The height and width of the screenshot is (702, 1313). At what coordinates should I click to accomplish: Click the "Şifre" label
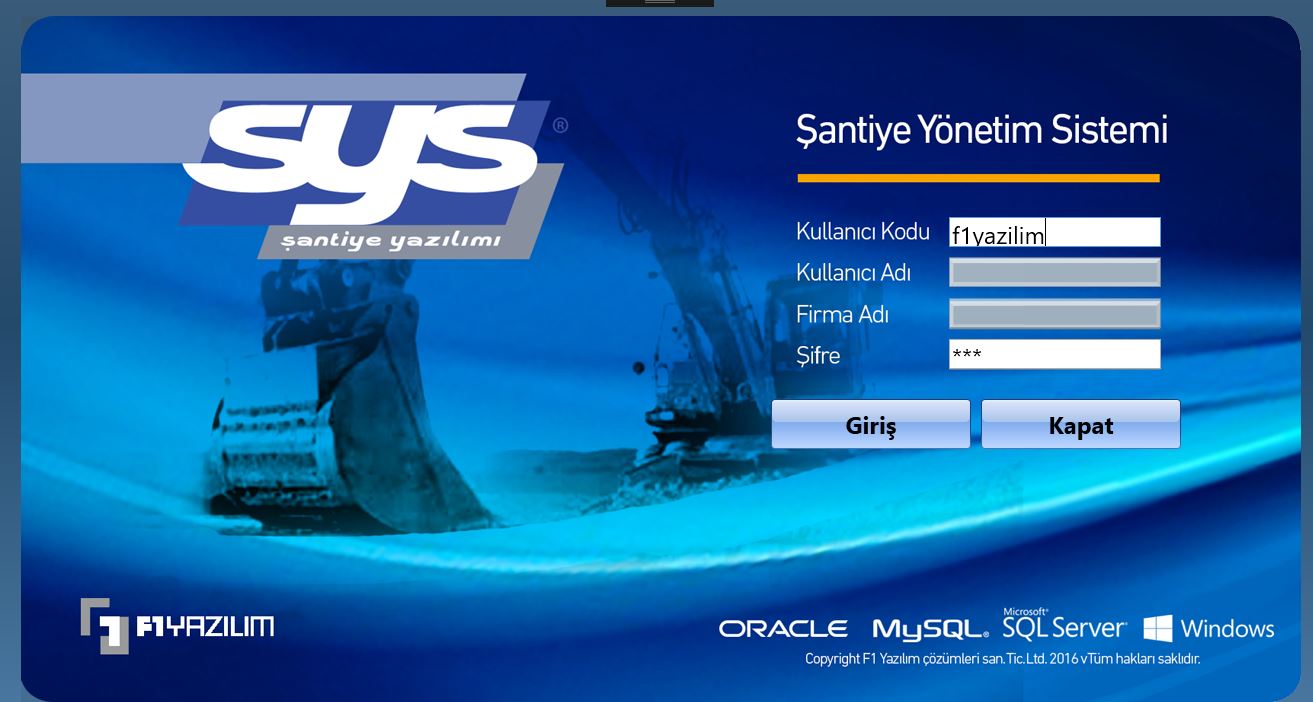tap(818, 356)
